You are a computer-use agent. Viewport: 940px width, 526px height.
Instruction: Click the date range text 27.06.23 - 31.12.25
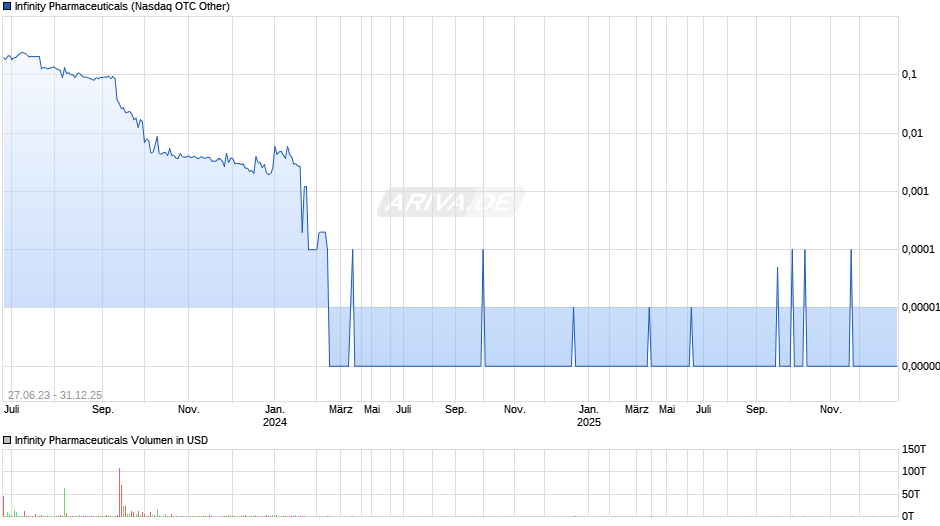point(55,395)
